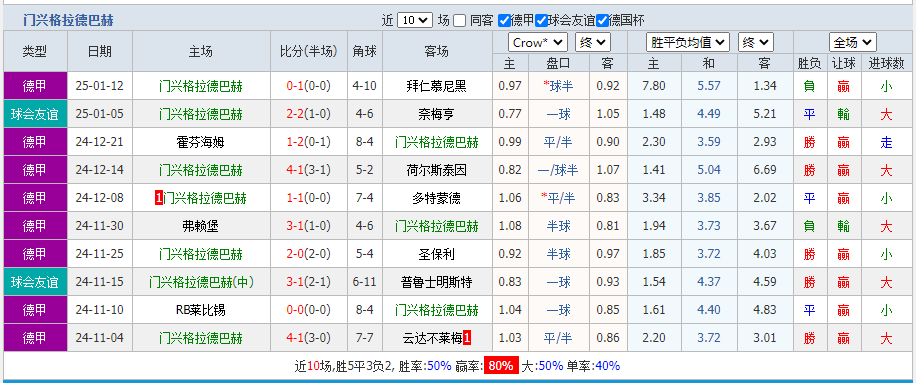Uncheck the 球会友谊 filter checkbox
This screenshot has width=916, height=383.
tap(542, 20)
